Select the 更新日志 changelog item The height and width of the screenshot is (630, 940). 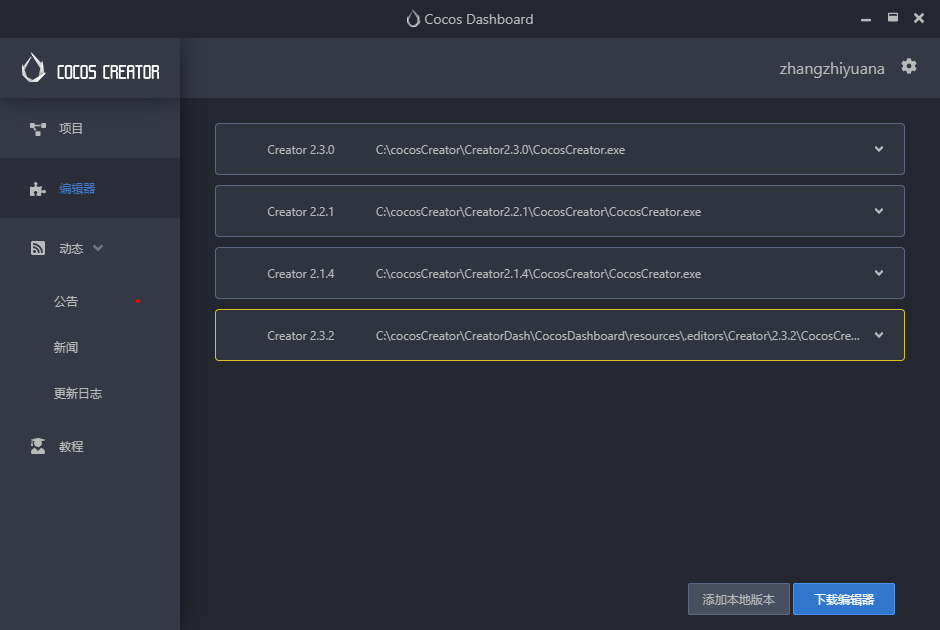pyautogui.click(x=78, y=394)
